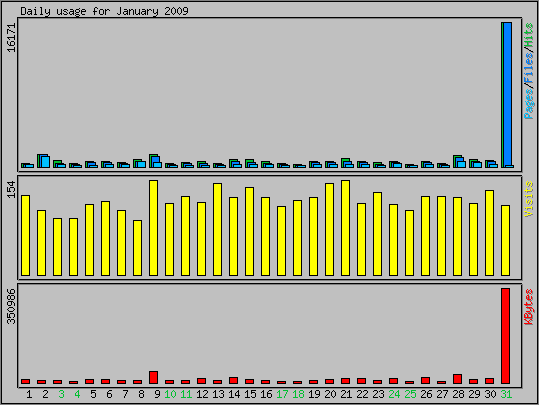Image resolution: width=539 pixels, height=405 pixels.
Task: Click the yellow Visits legend label
Action: point(529,199)
